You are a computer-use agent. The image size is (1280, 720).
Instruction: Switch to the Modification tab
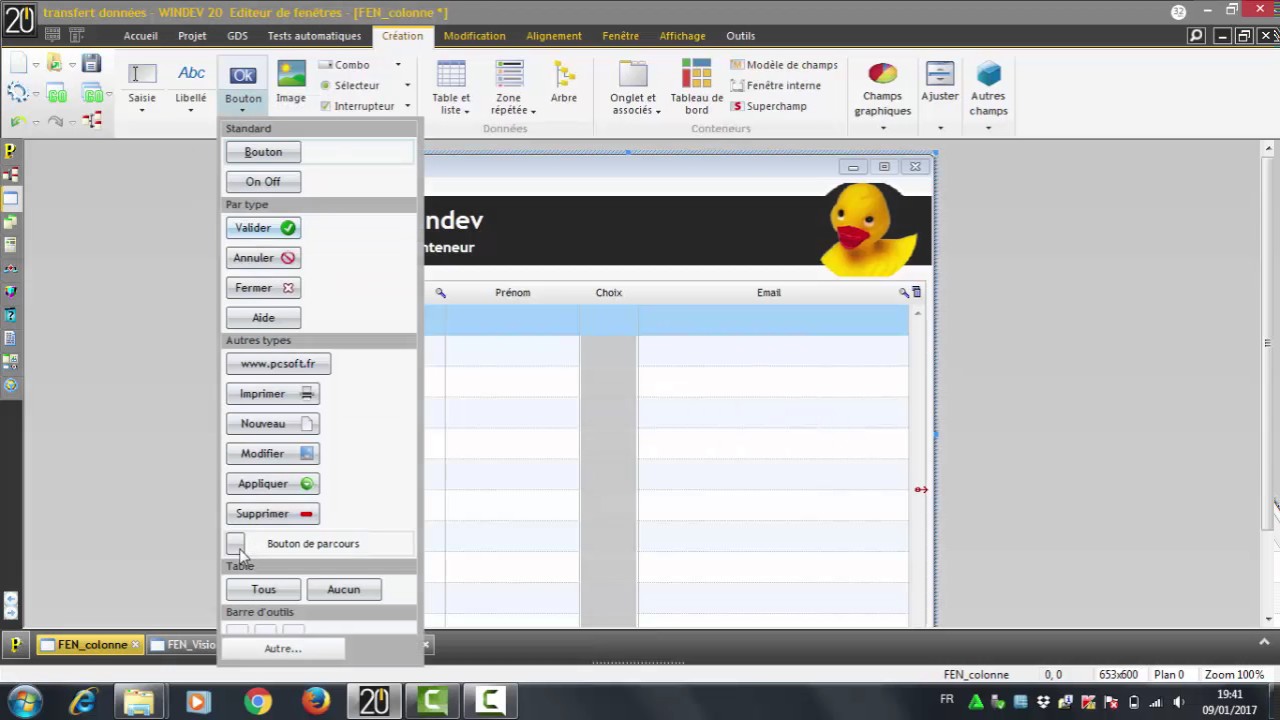(x=474, y=36)
